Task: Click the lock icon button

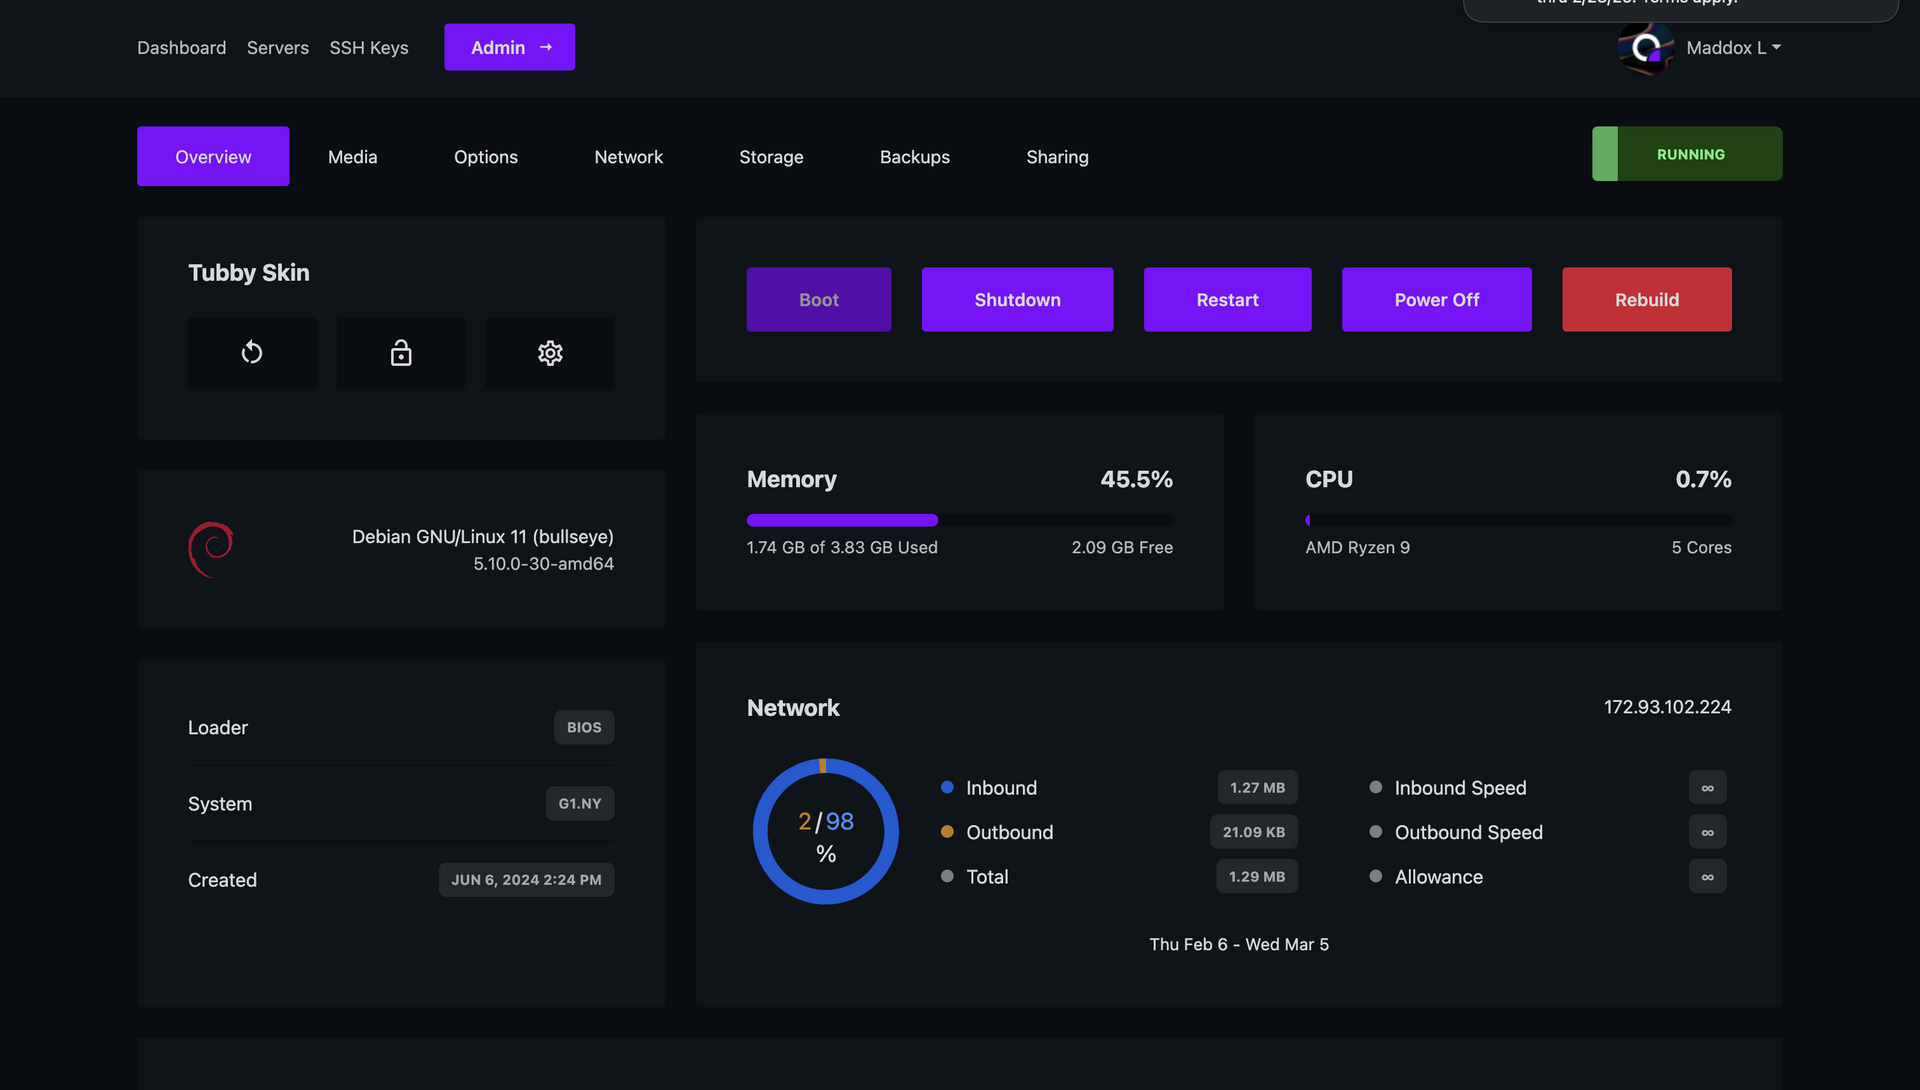Action: (401, 353)
